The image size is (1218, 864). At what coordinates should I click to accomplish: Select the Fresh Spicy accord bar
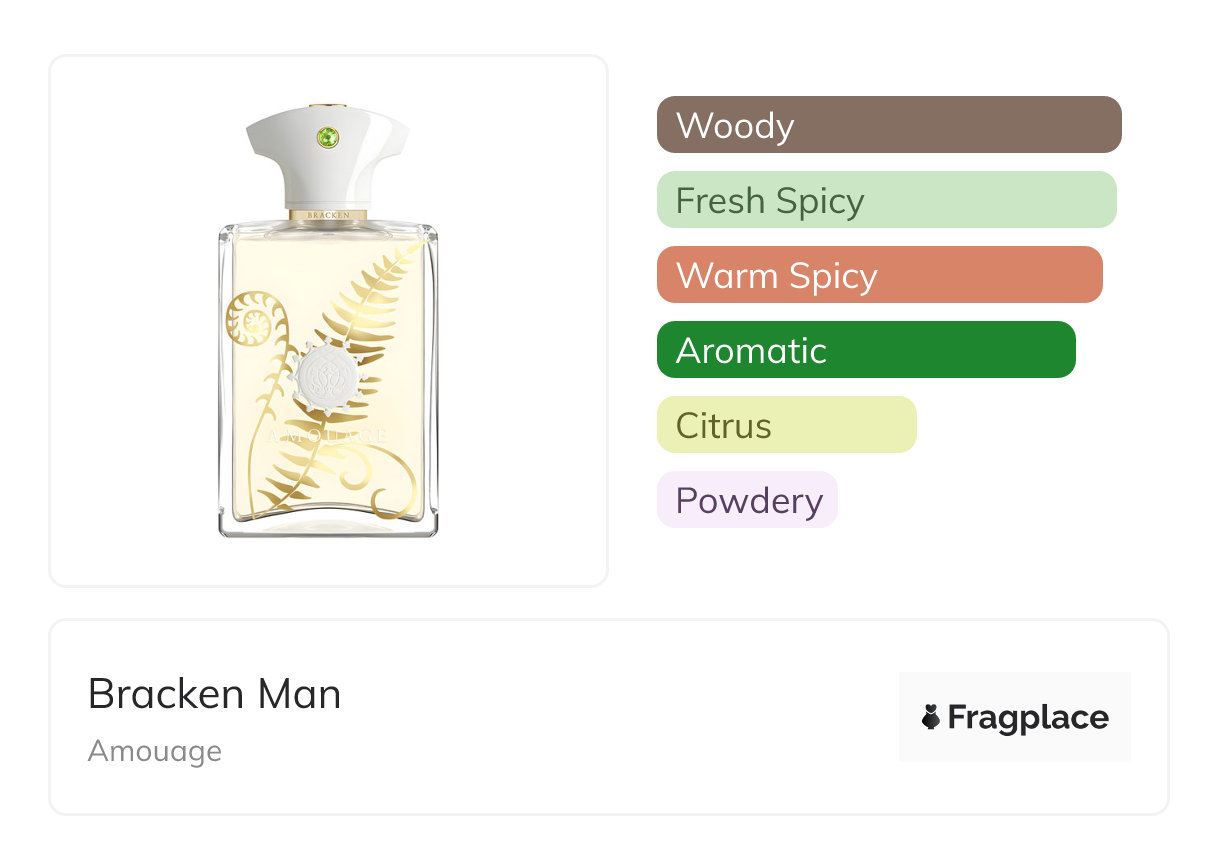(885, 200)
